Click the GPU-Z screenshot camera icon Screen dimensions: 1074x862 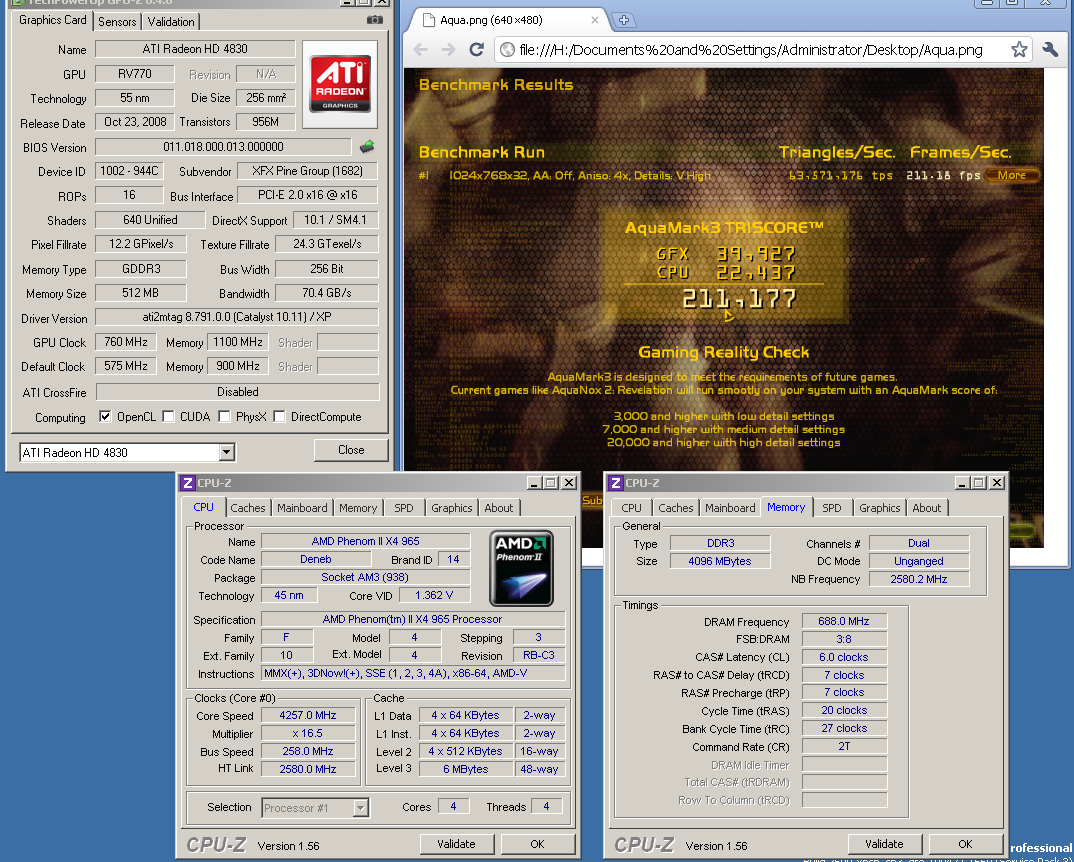click(375, 20)
